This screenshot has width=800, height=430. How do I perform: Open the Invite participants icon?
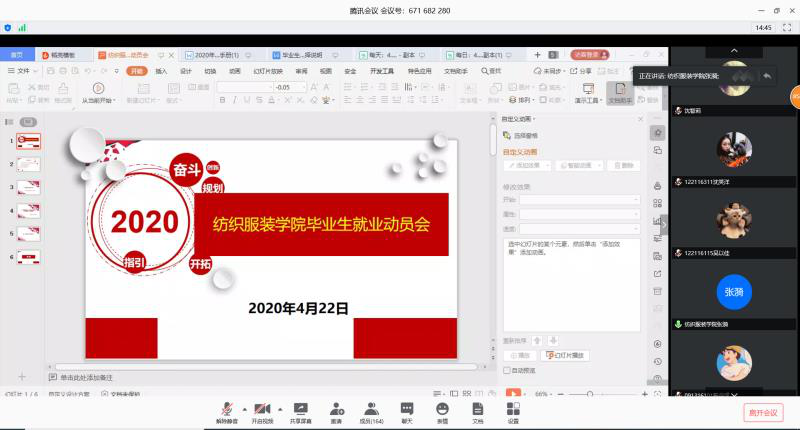336,410
